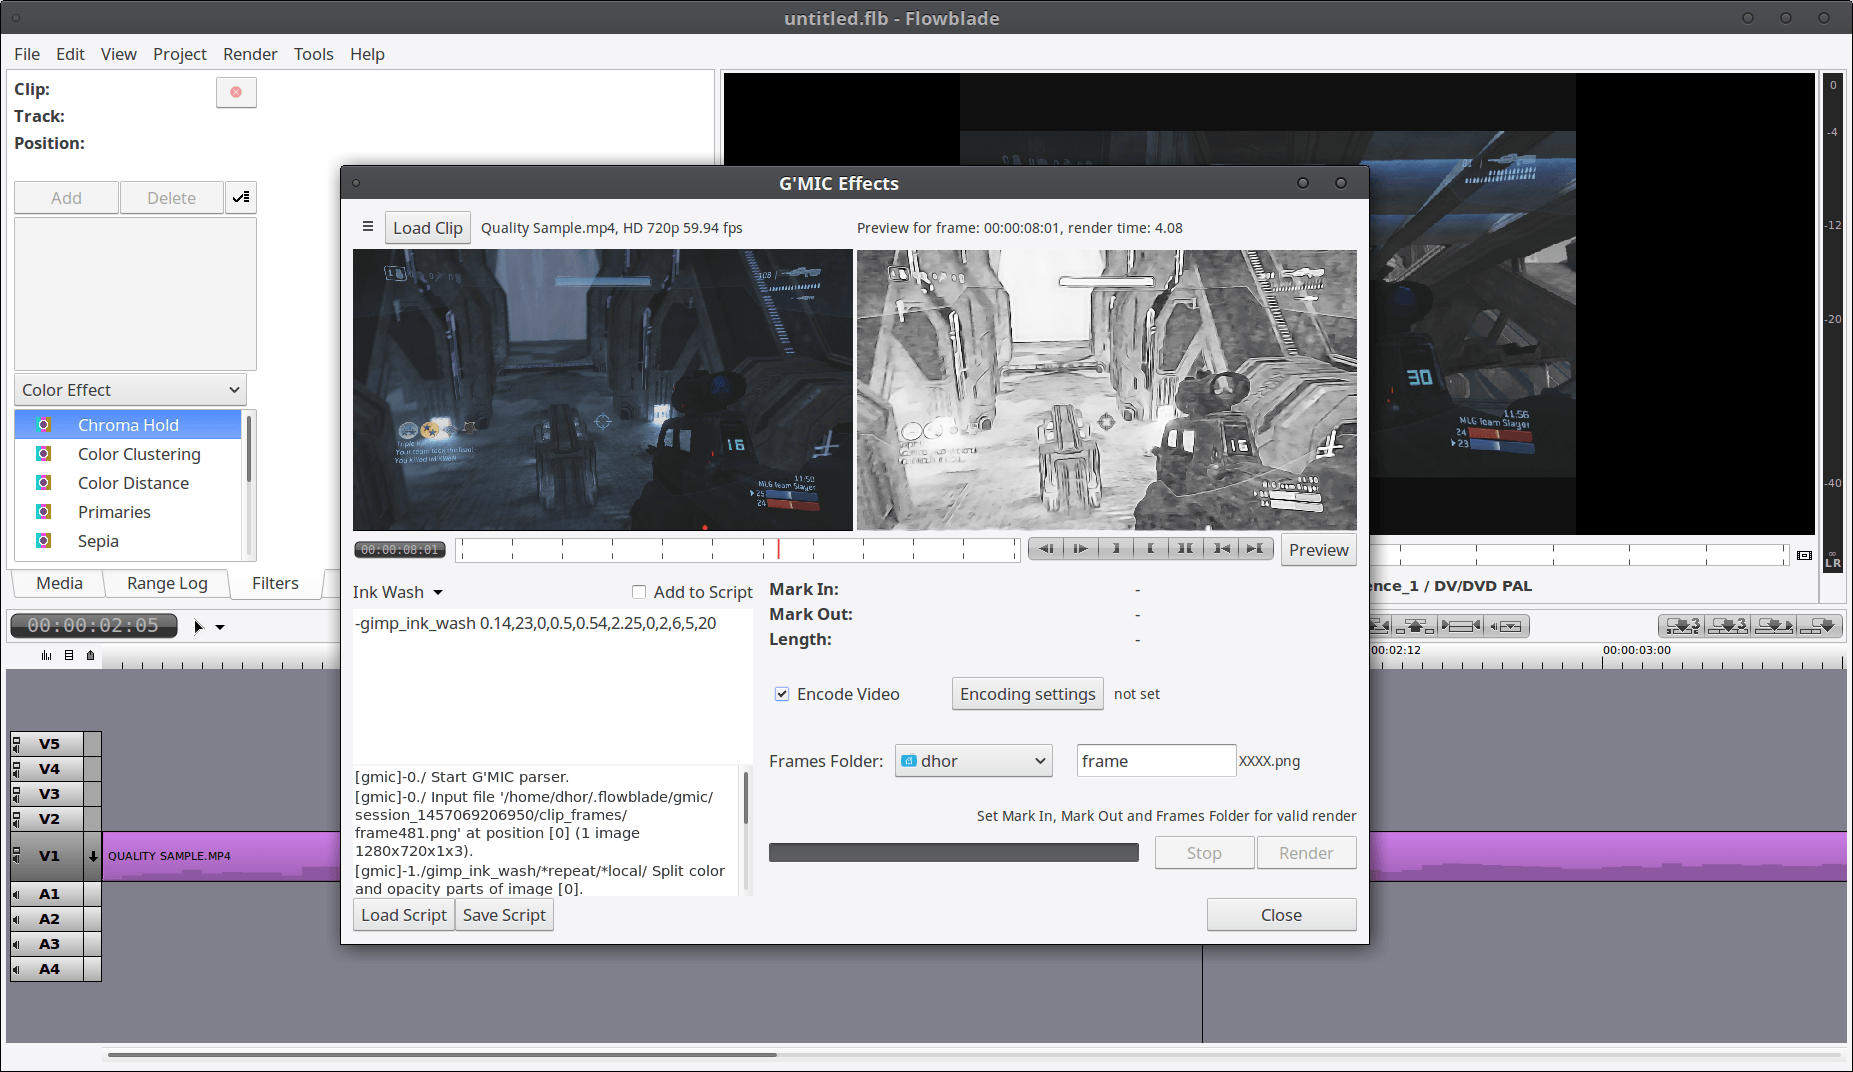Click the audio split toolbar icon
The image size is (1853, 1072).
[x=1507, y=626]
